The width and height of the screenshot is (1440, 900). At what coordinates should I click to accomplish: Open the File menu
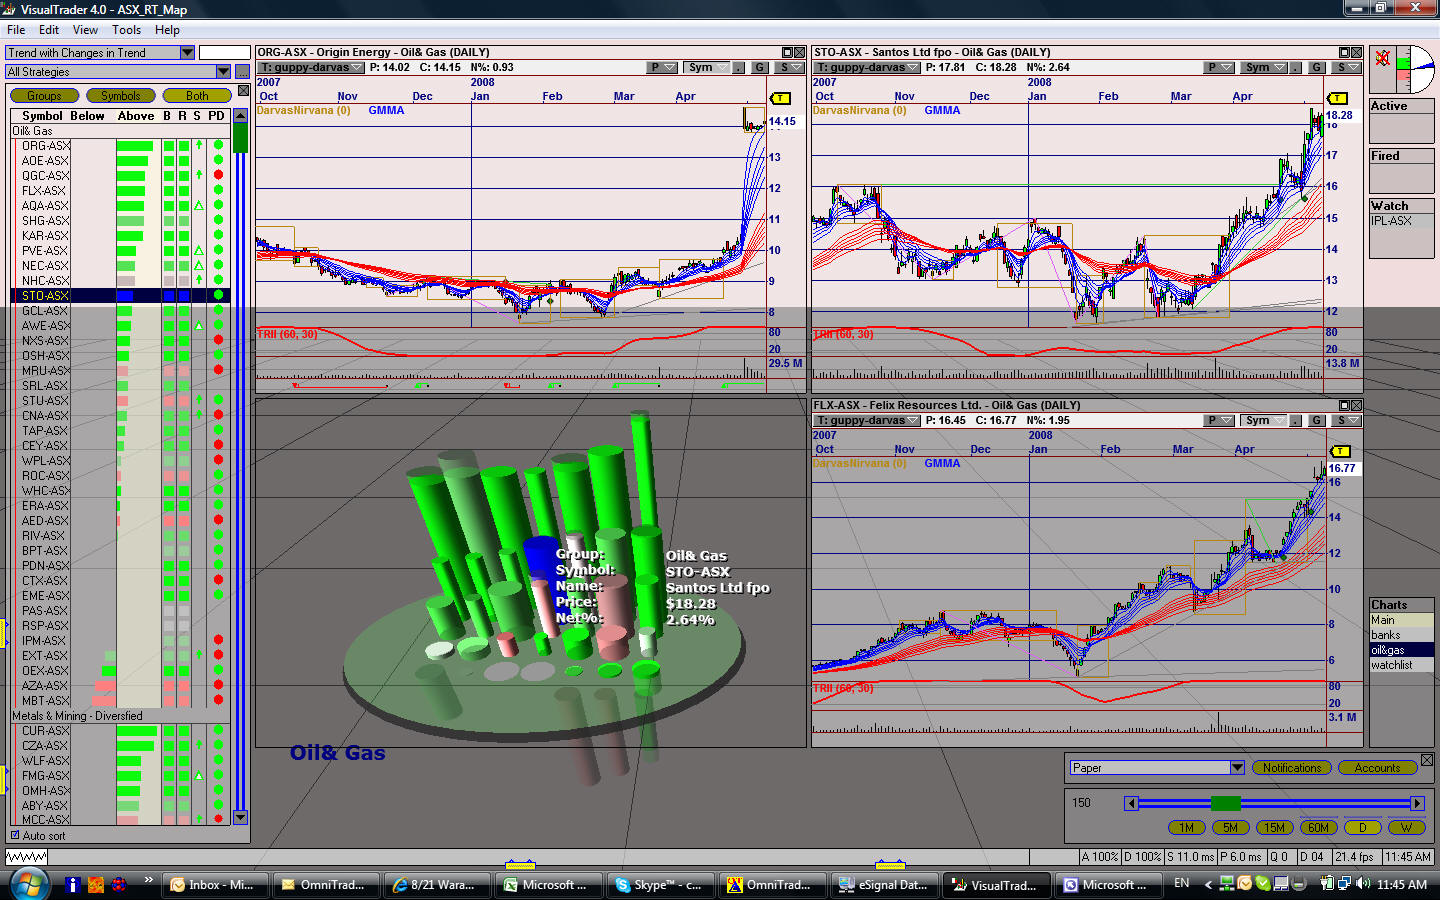tap(16, 30)
